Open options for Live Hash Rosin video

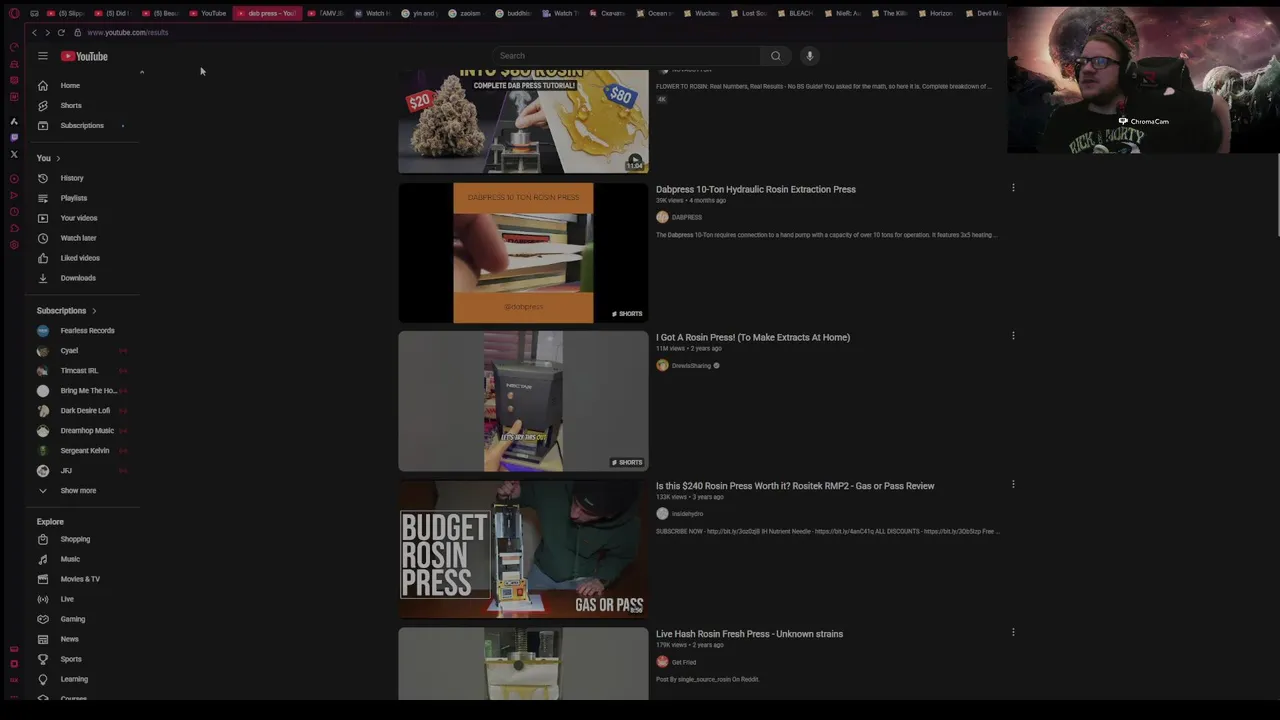coord(1013,633)
